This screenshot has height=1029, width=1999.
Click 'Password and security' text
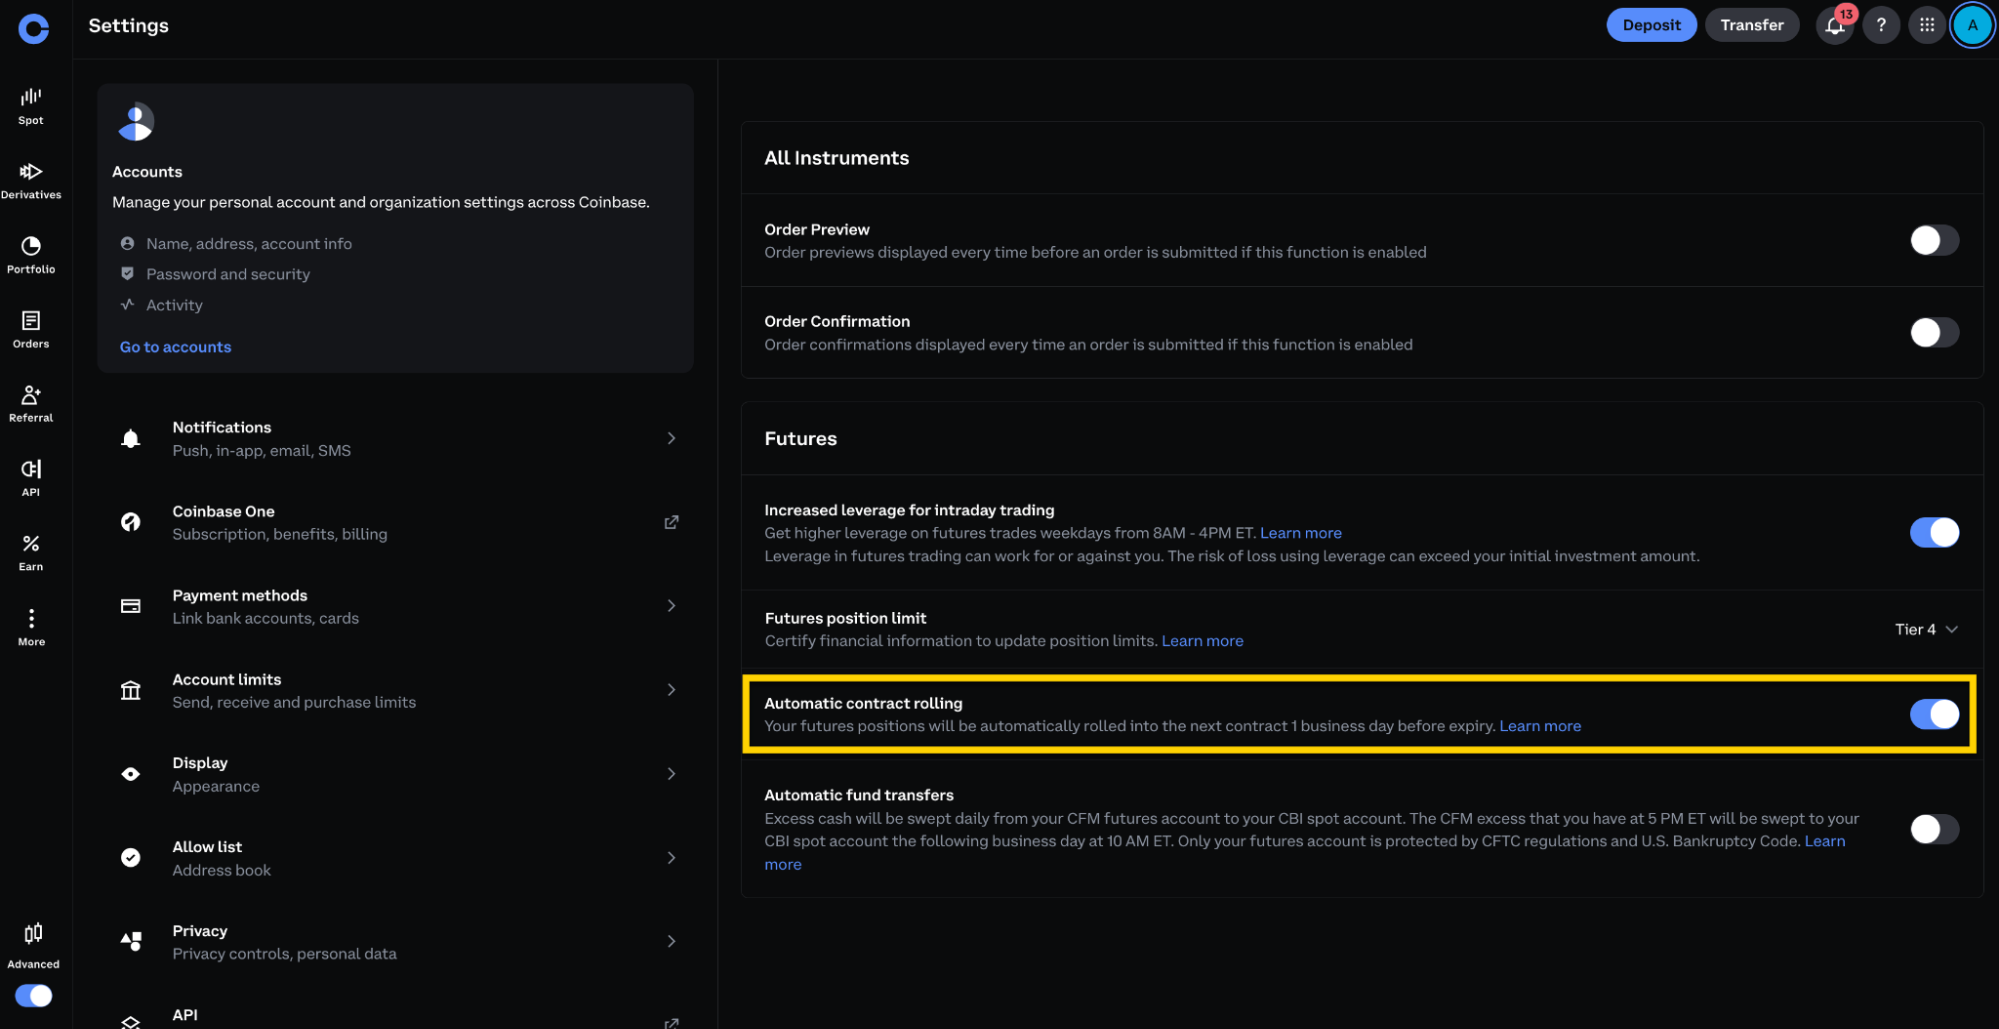coord(228,274)
